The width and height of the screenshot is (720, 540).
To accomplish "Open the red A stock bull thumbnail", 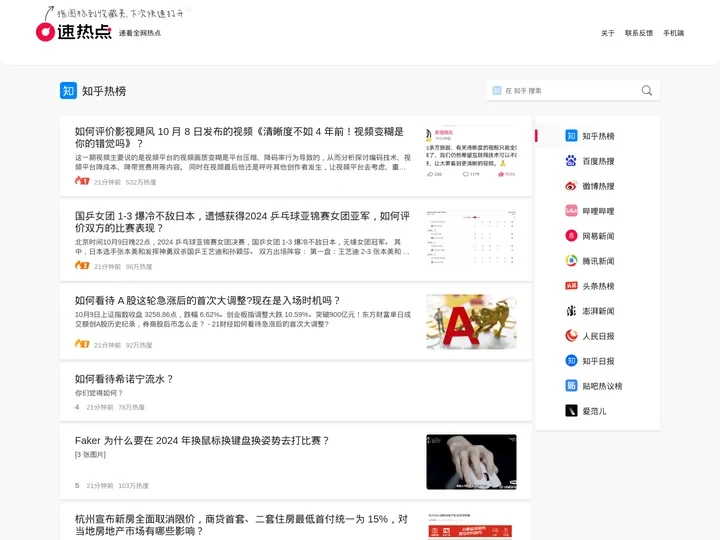I will coord(472,322).
